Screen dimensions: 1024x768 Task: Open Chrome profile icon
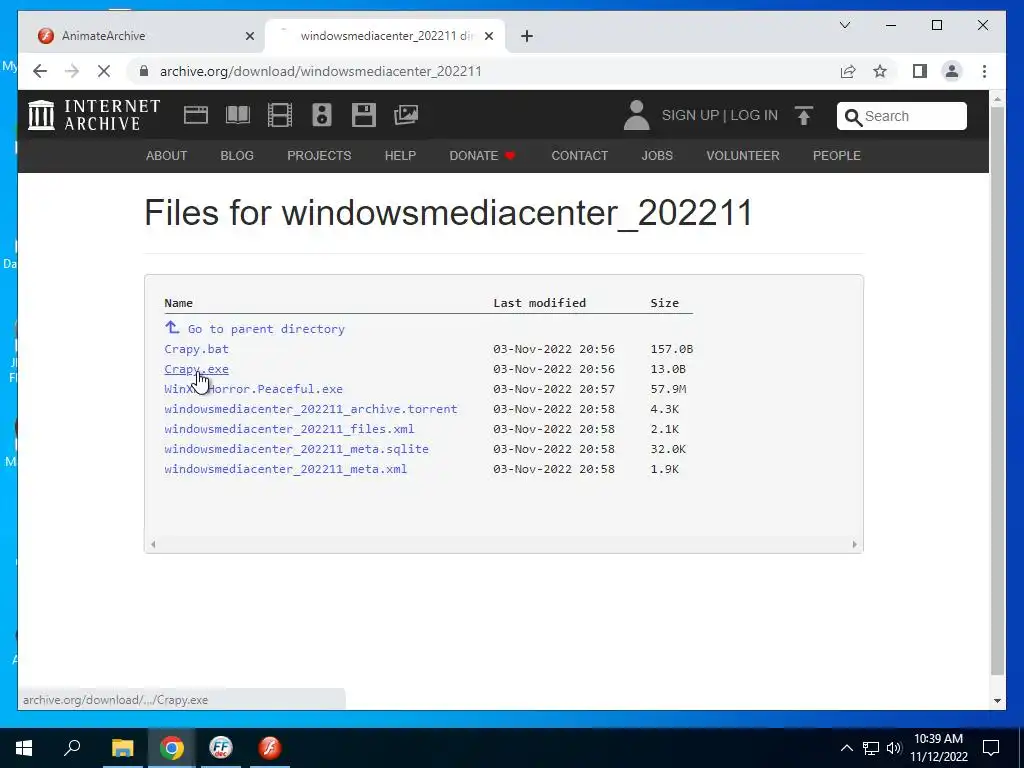(952, 71)
